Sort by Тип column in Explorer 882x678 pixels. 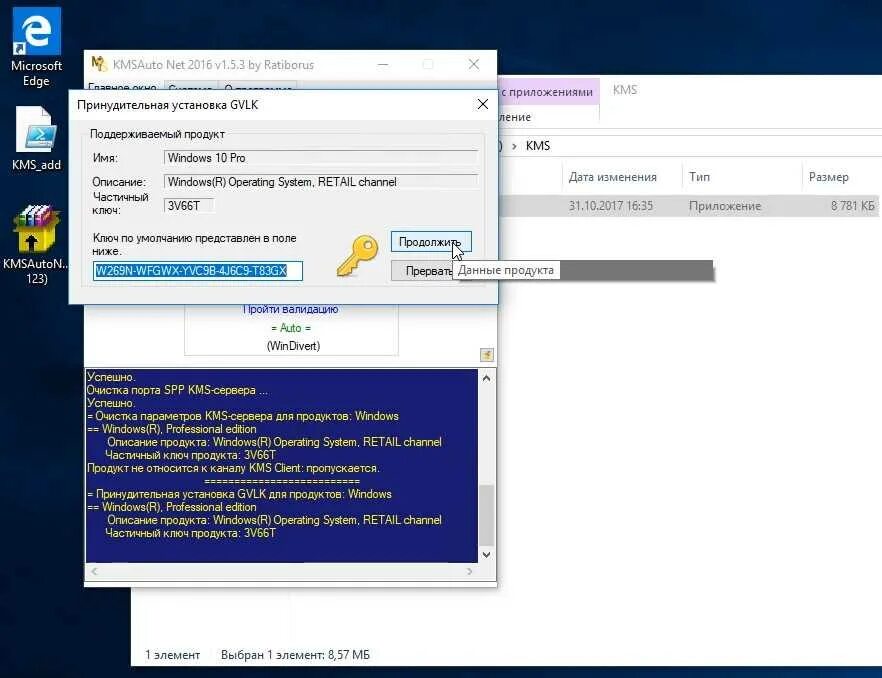pos(699,177)
